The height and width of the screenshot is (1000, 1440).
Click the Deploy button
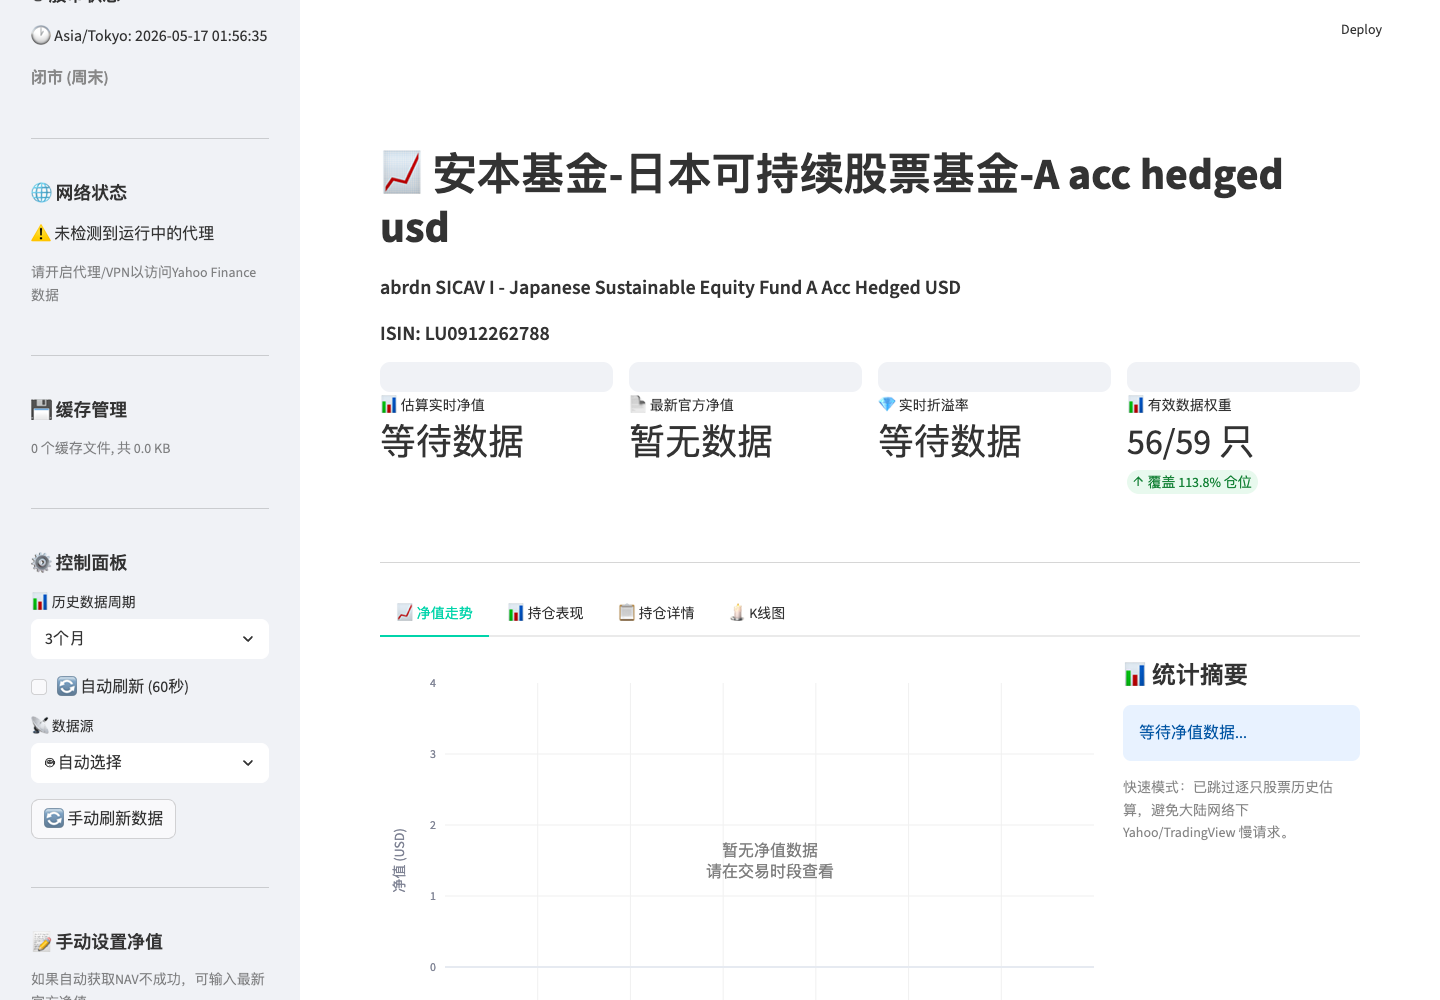coord(1361,30)
